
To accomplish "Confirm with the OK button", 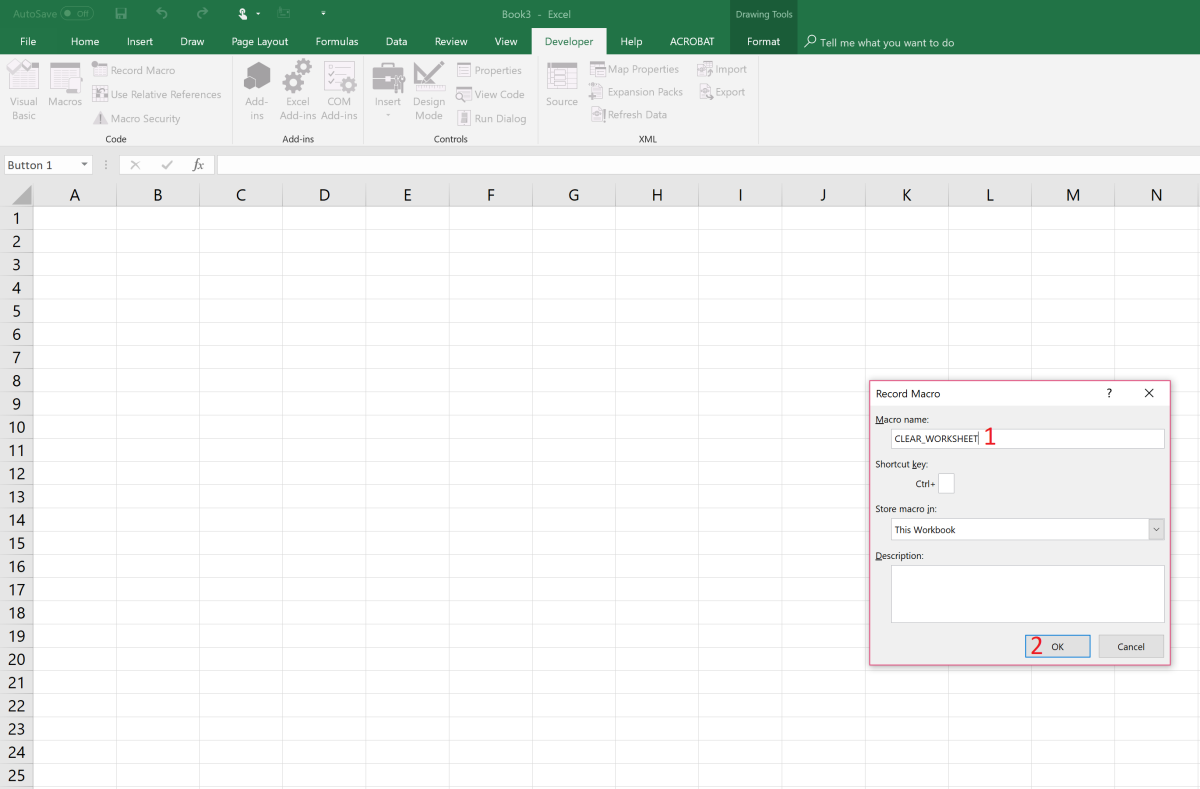I will [1057, 646].
